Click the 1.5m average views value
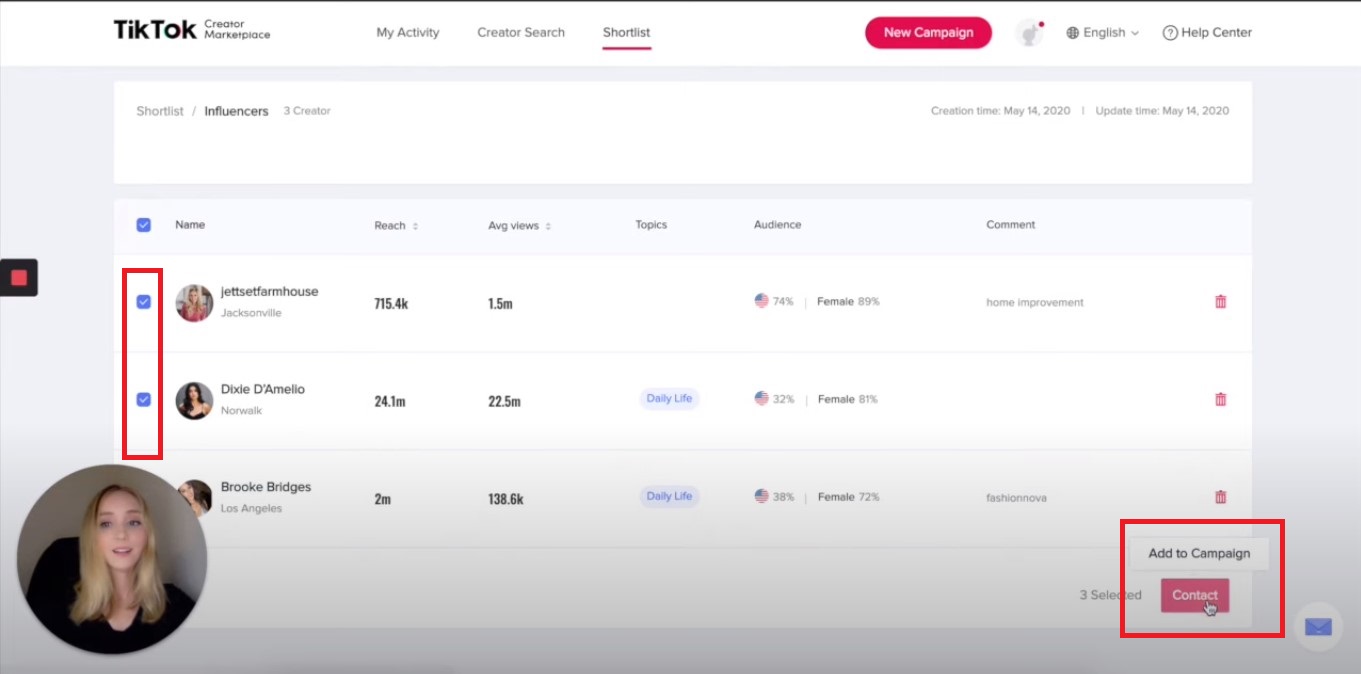Screen dimensions: 1361x674 pos(500,303)
